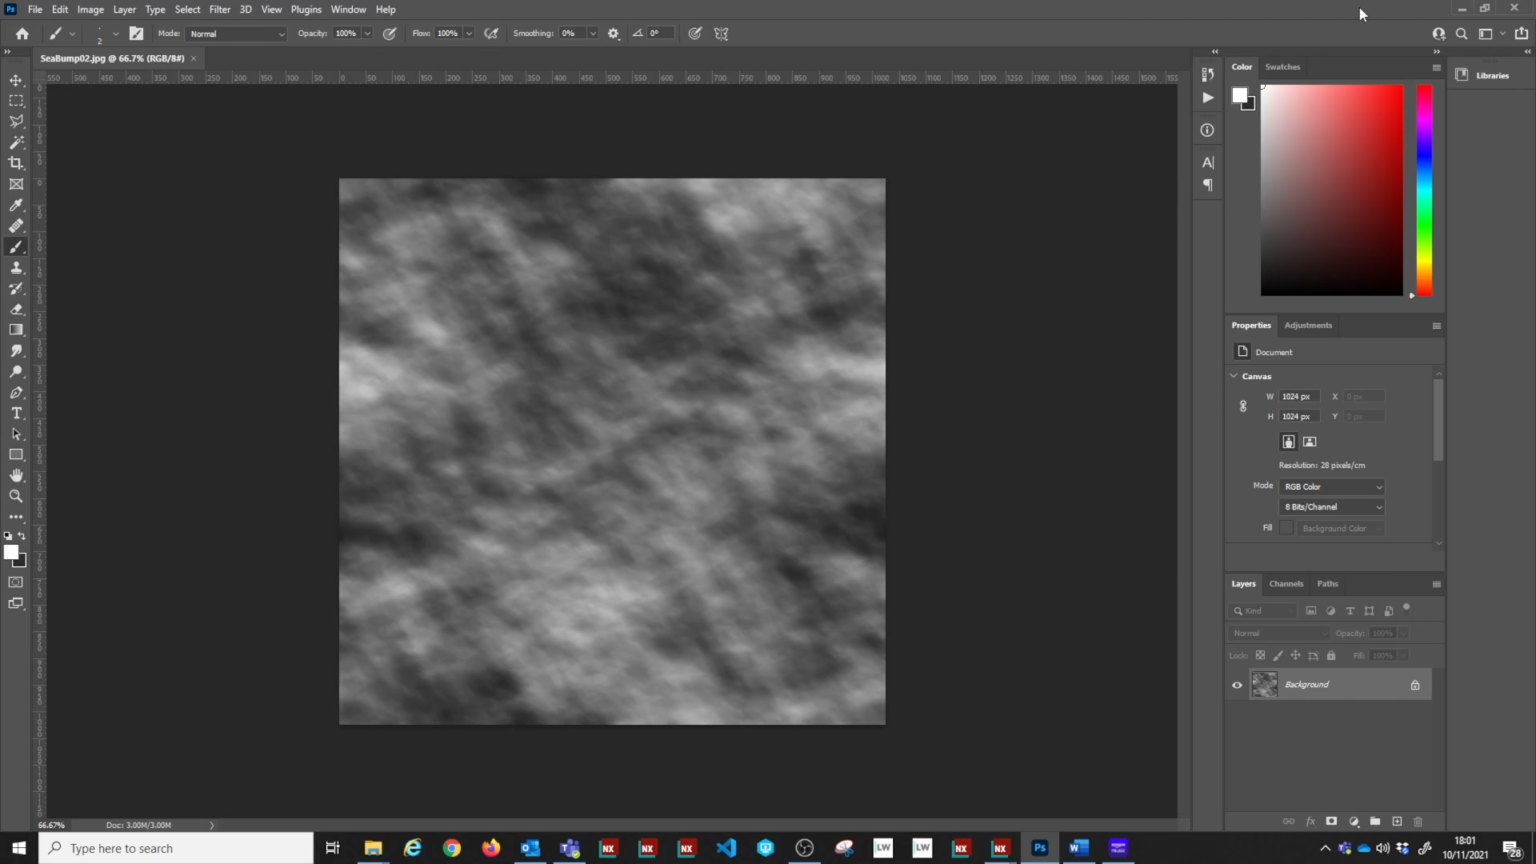Select the Zoom tool
The height and width of the screenshot is (864, 1536).
click(x=15, y=496)
